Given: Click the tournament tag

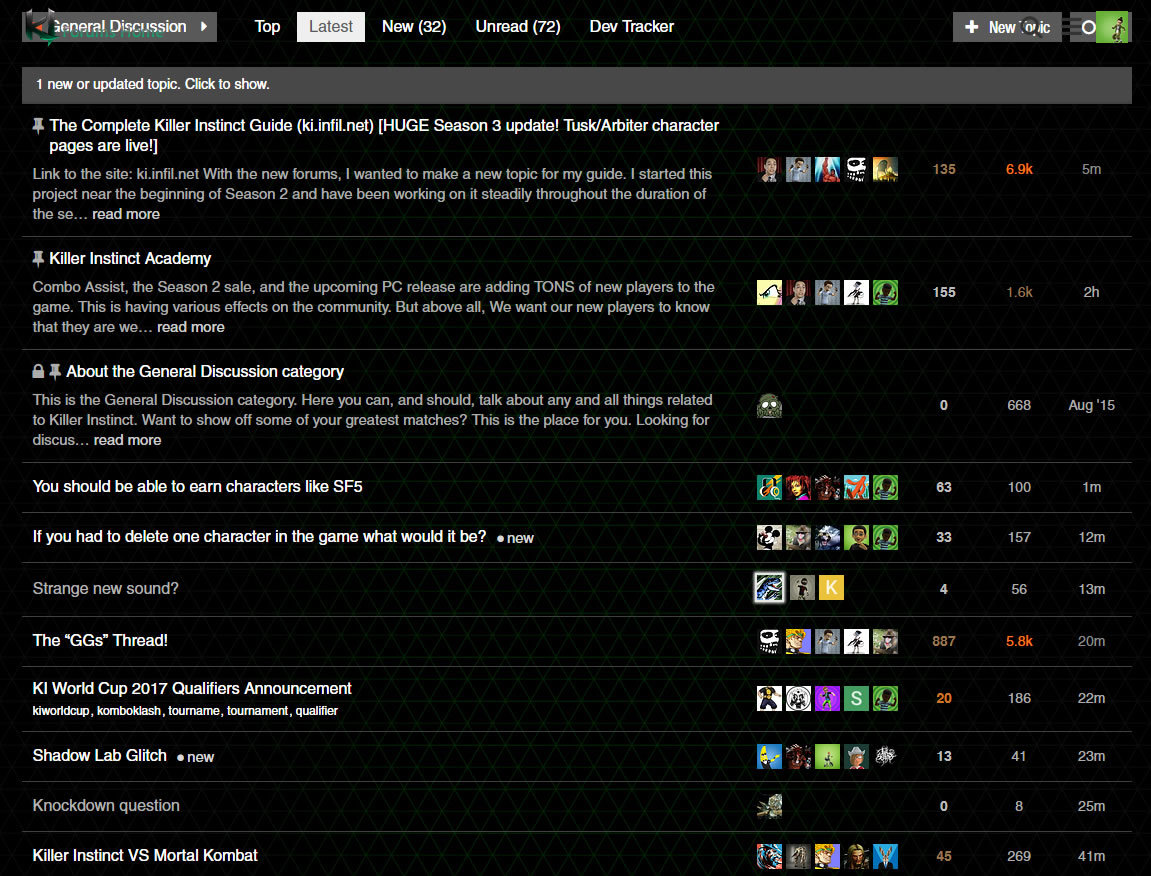Looking at the screenshot, I should [x=257, y=711].
